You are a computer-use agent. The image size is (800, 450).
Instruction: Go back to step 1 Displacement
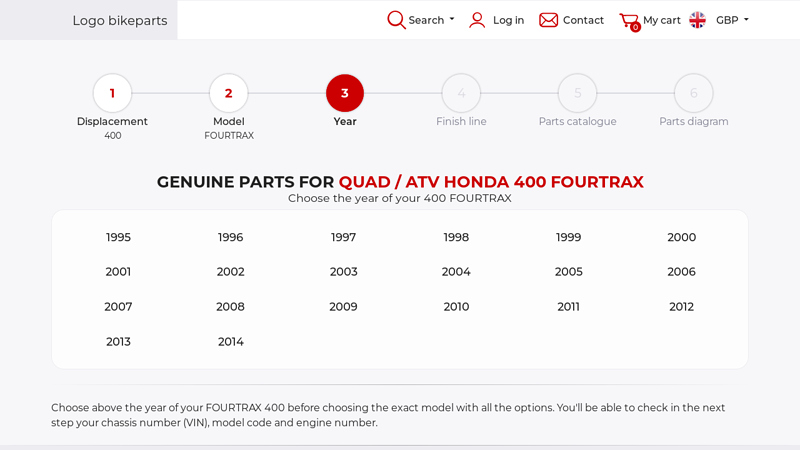[x=112, y=93]
